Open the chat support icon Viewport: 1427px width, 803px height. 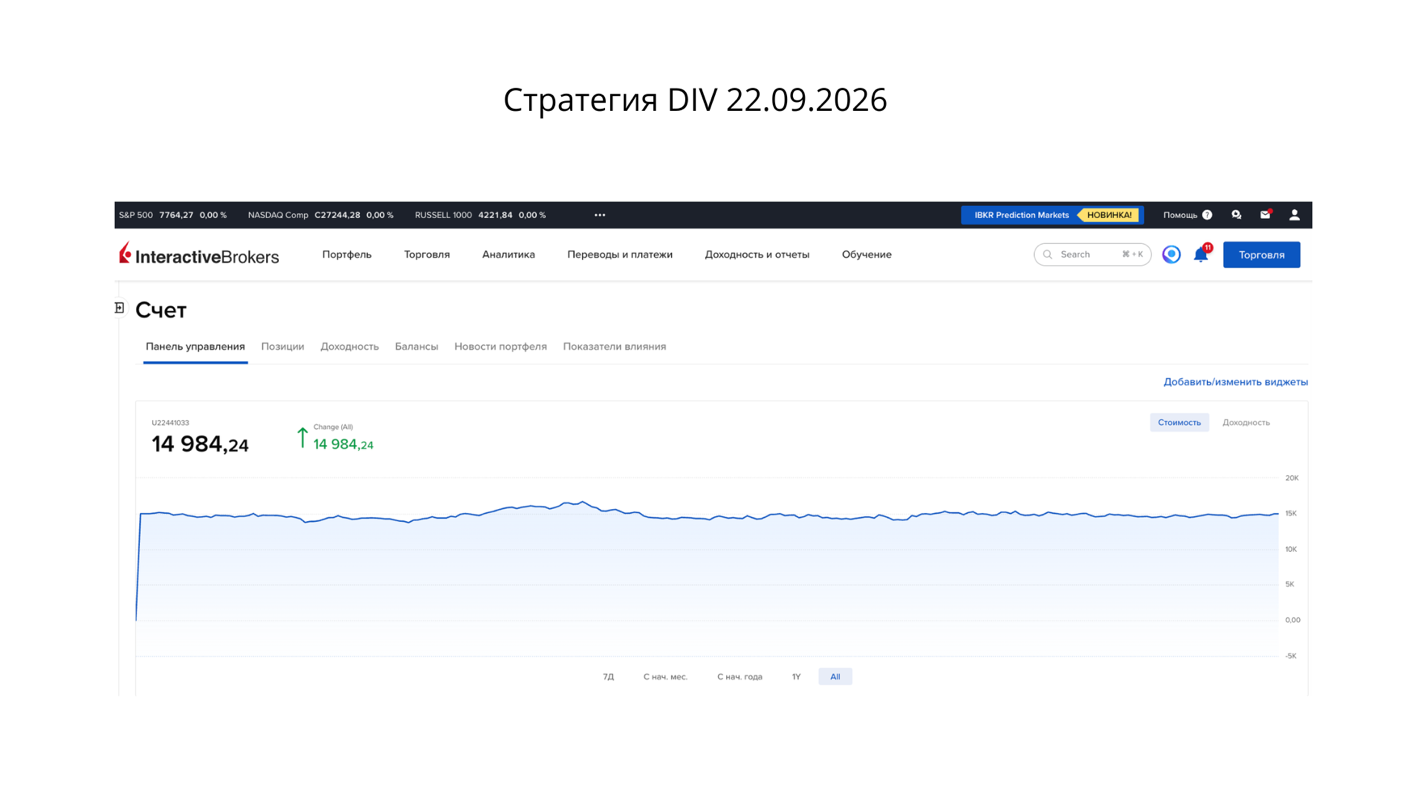pos(1237,215)
